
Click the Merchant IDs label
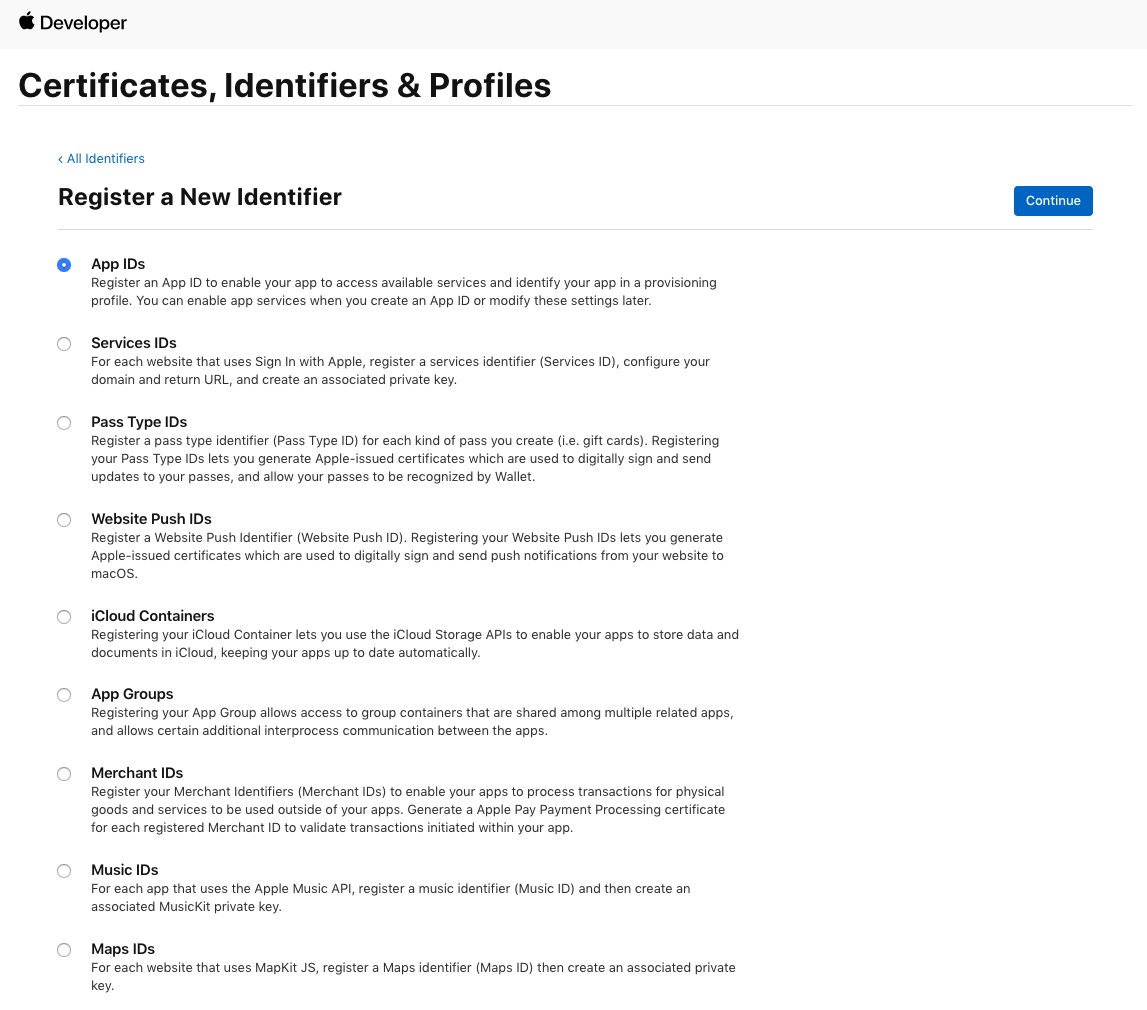click(137, 773)
